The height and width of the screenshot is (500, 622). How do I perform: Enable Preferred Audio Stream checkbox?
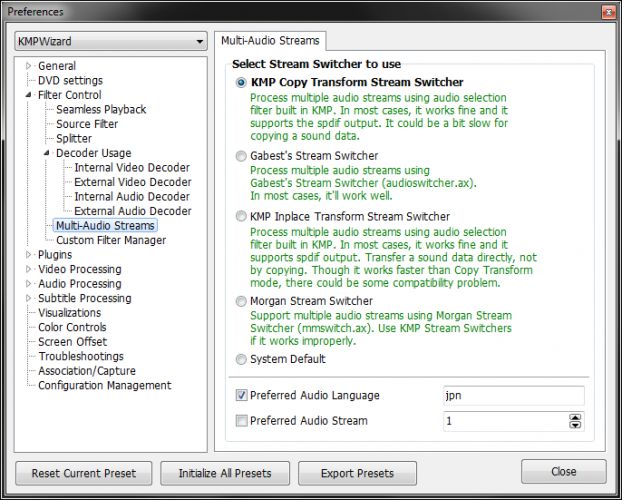point(242,420)
